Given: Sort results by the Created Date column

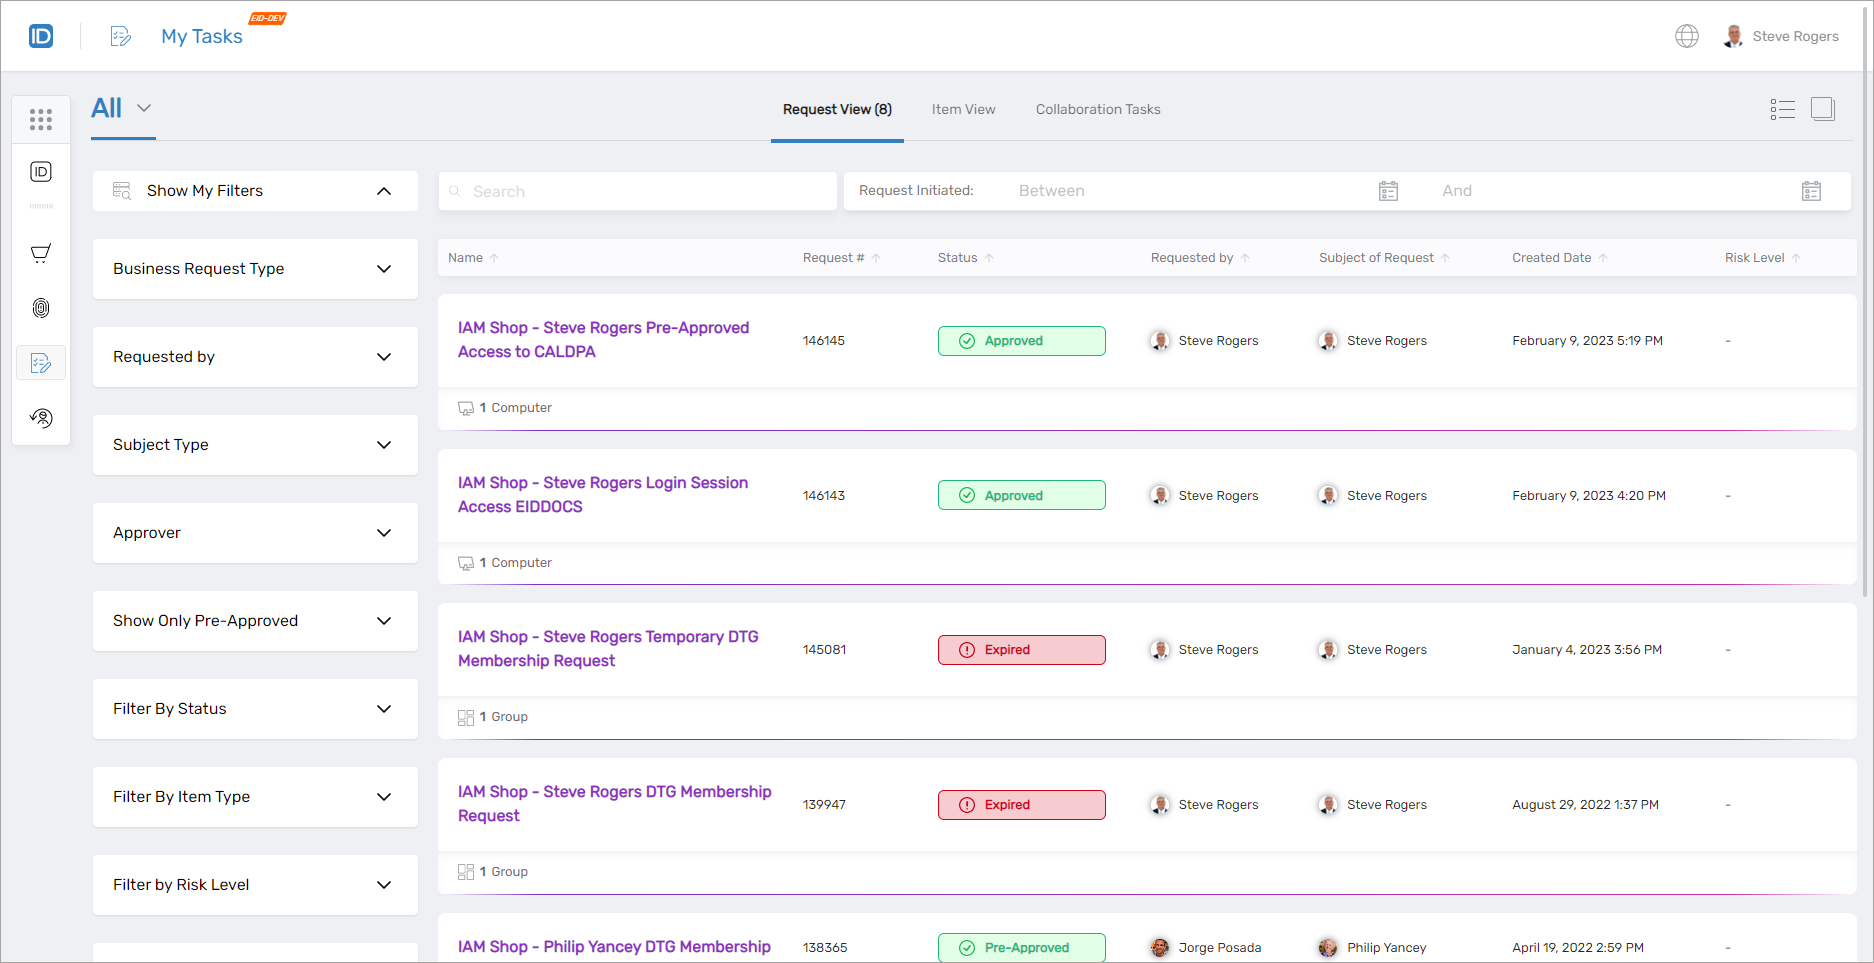Looking at the screenshot, I should [1551, 257].
